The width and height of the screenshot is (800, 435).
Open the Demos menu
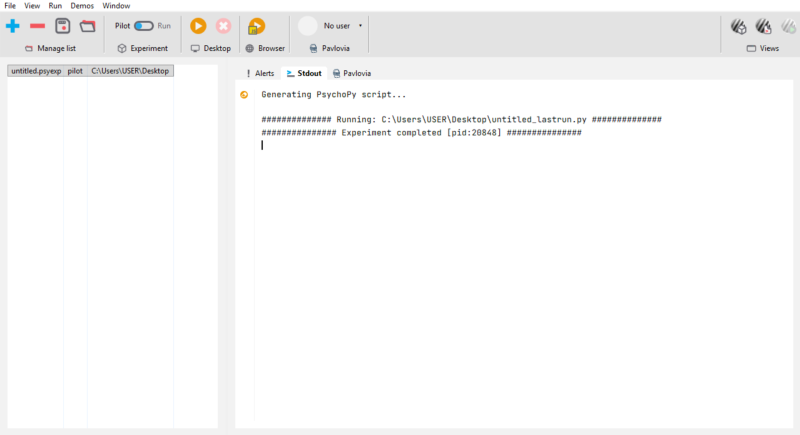[x=82, y=6]
